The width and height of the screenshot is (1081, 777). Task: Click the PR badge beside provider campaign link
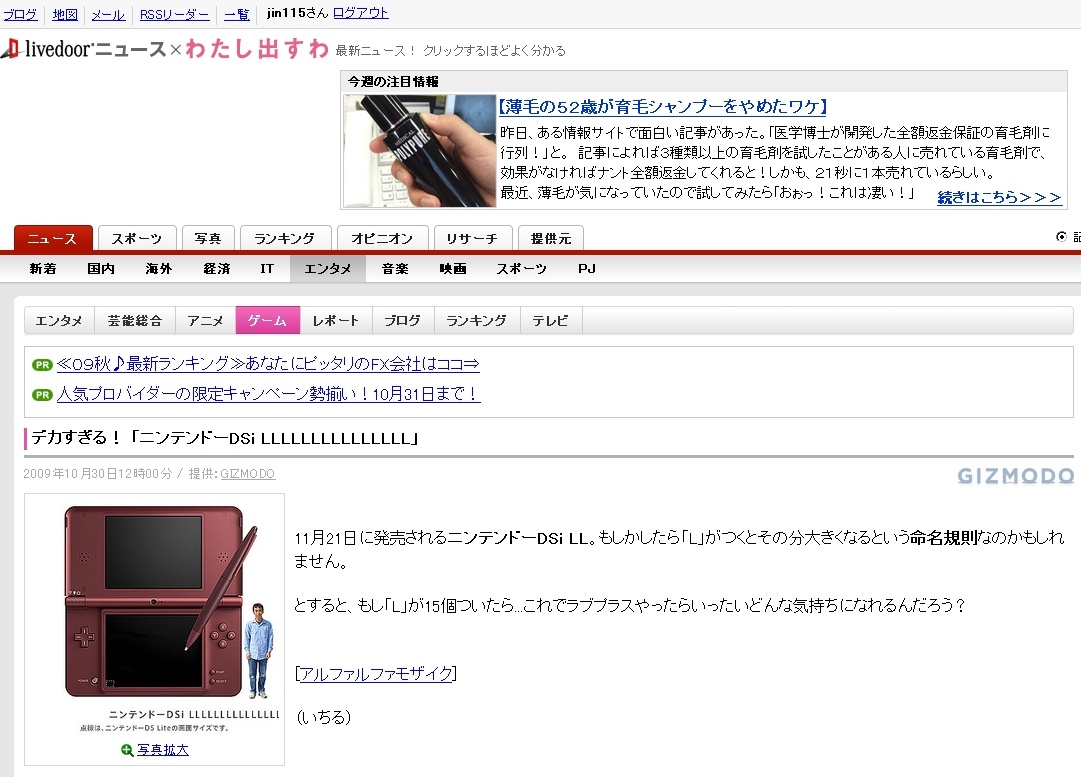coord(42,394)
